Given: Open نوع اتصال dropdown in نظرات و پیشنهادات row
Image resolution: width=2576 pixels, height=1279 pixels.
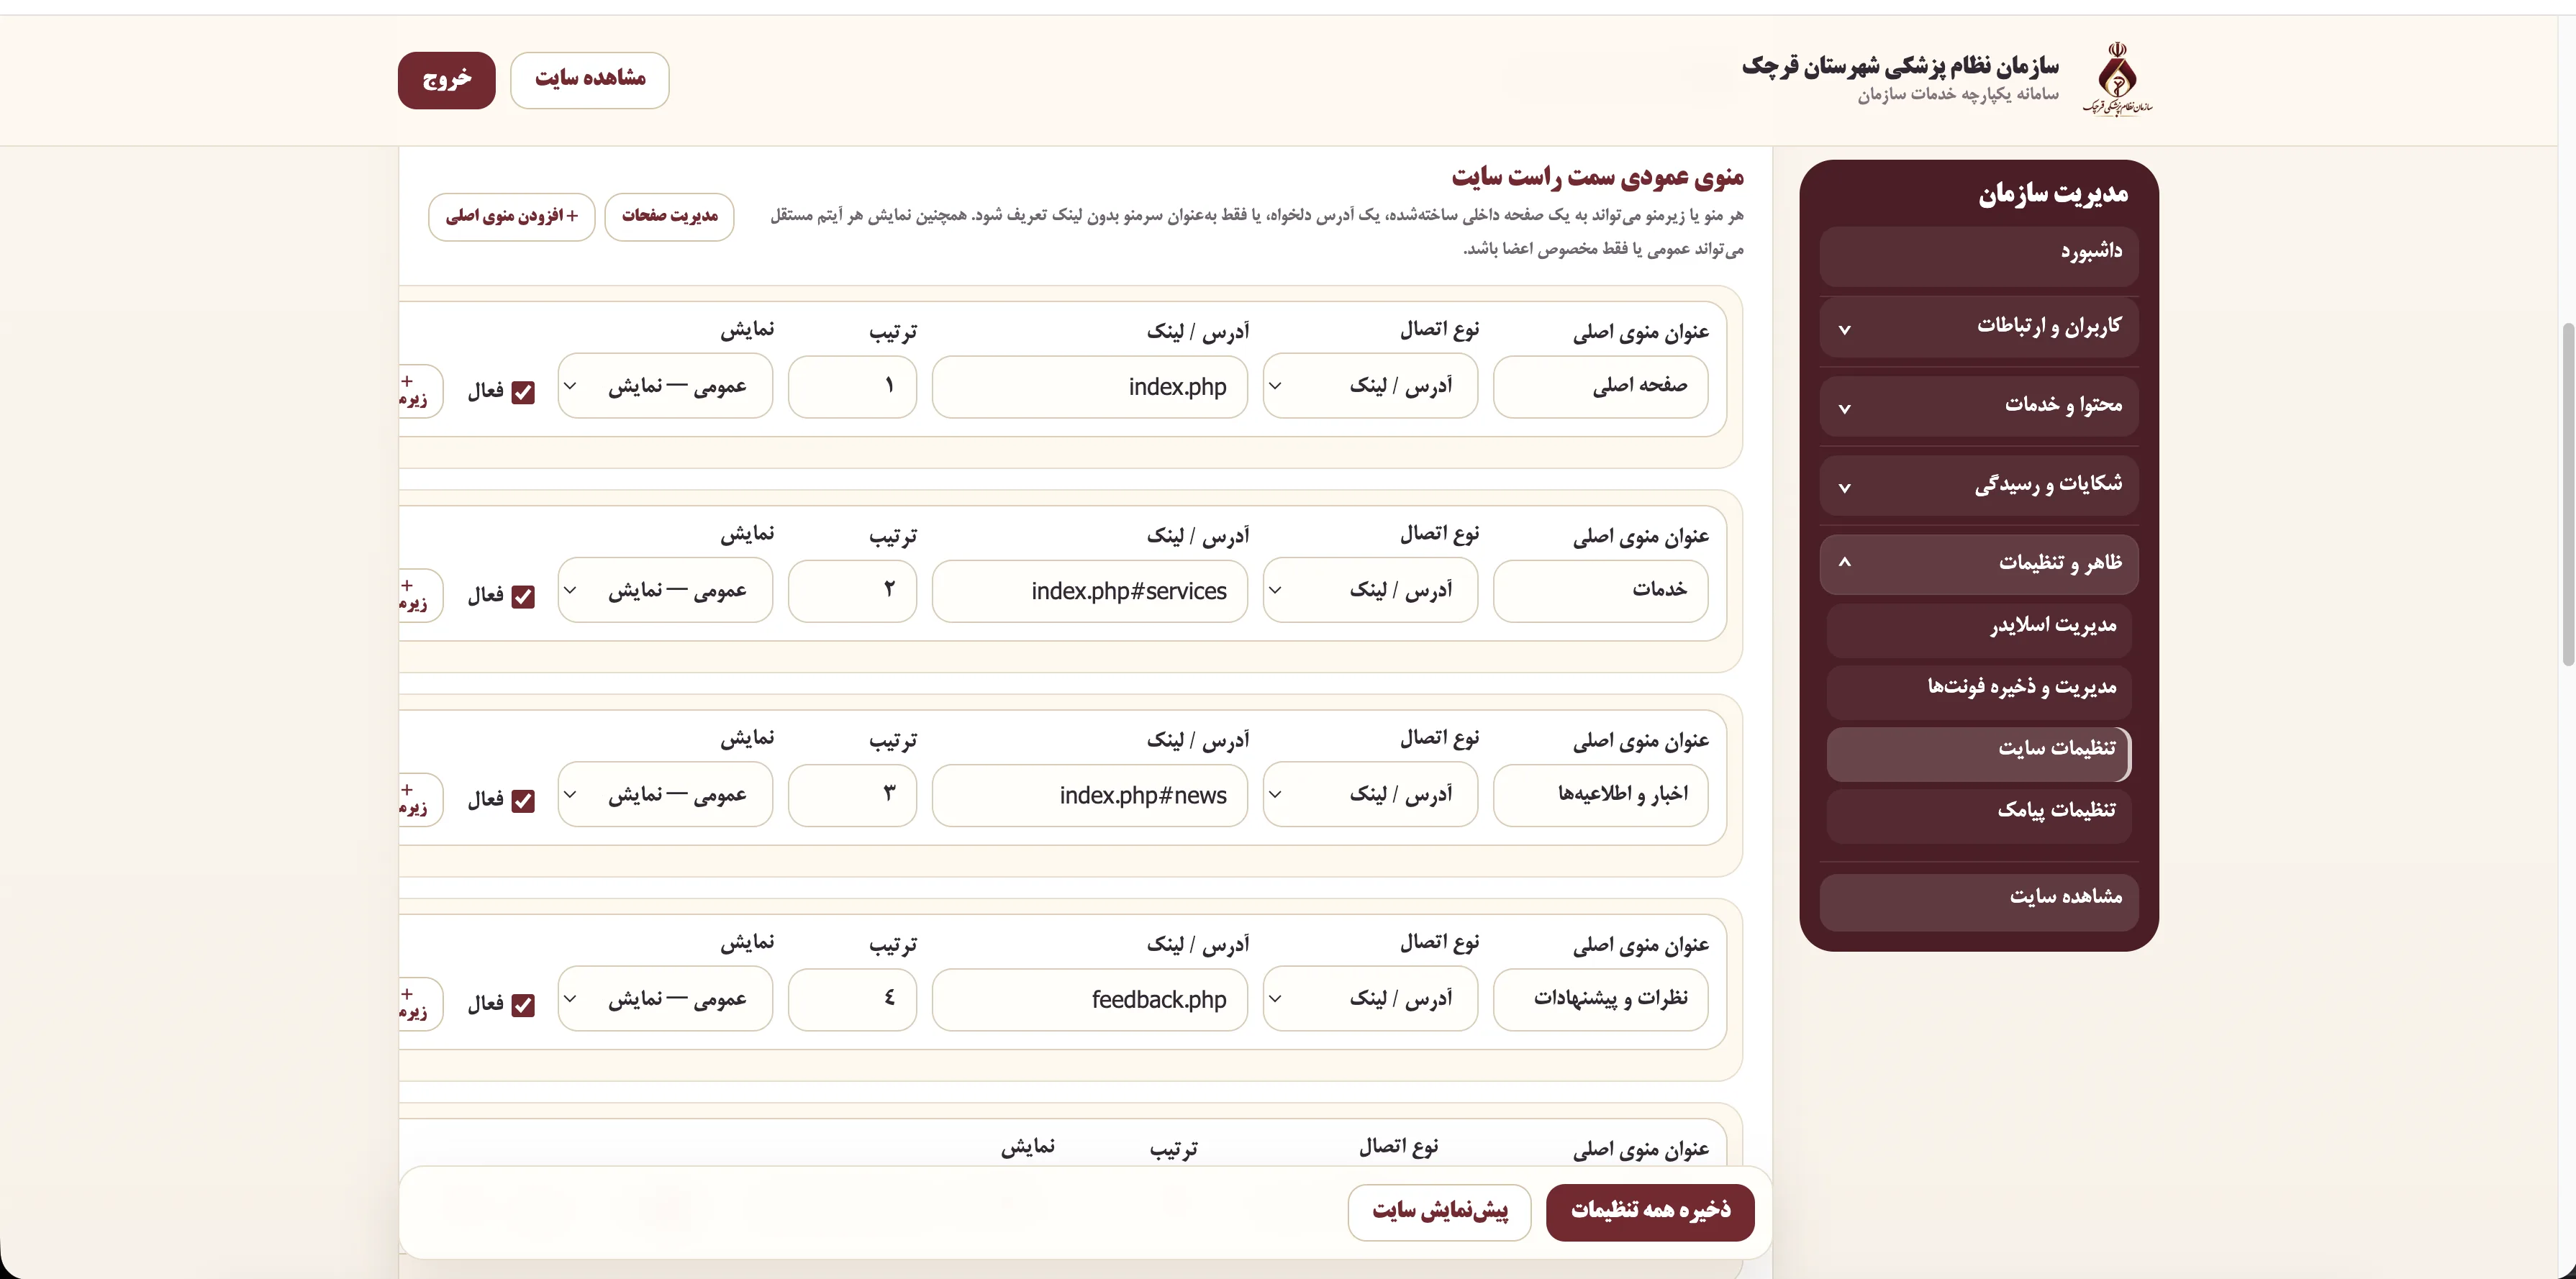Looking at the screenshot, I should 1370,998.
